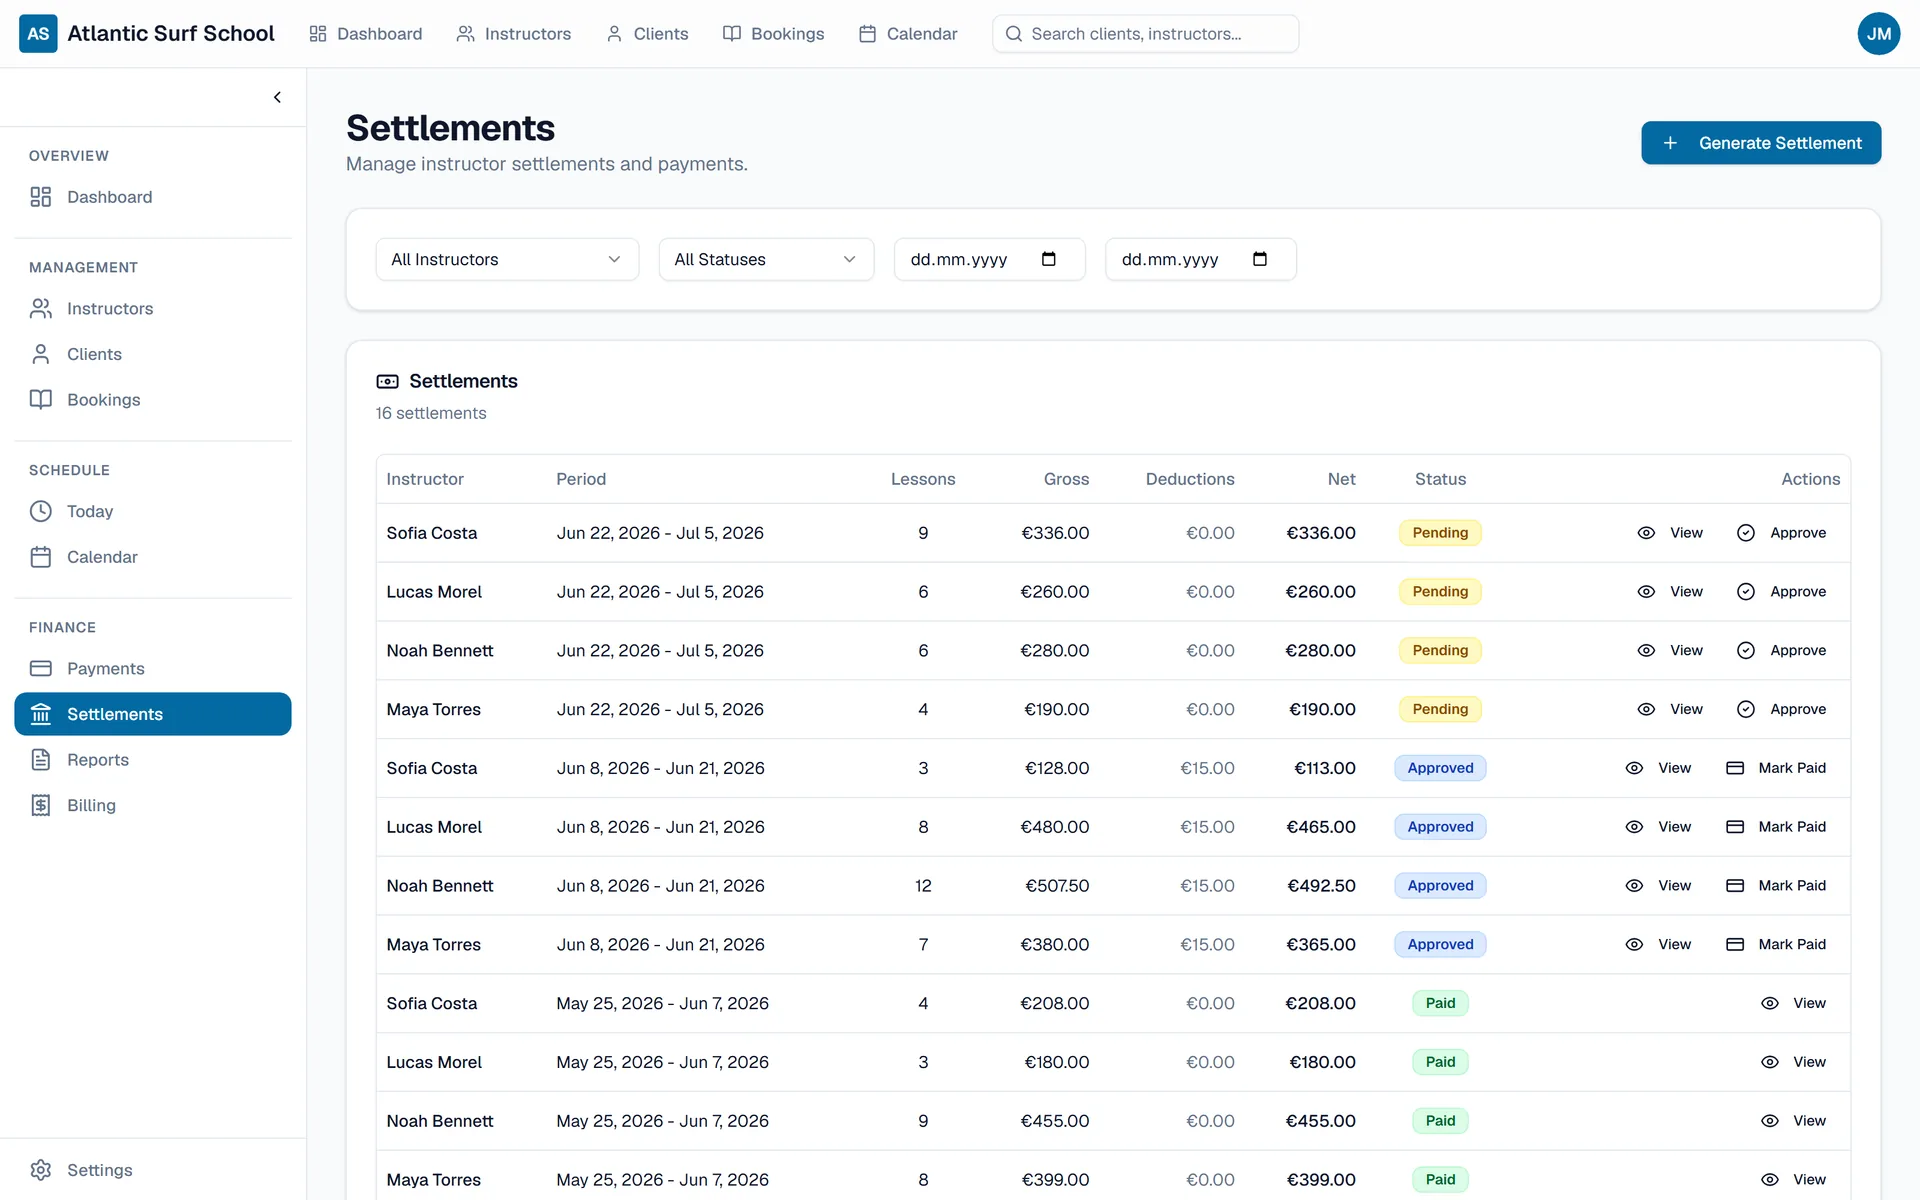Approve Sofia Costa's €336.00 settlement

pos(1781,533)
